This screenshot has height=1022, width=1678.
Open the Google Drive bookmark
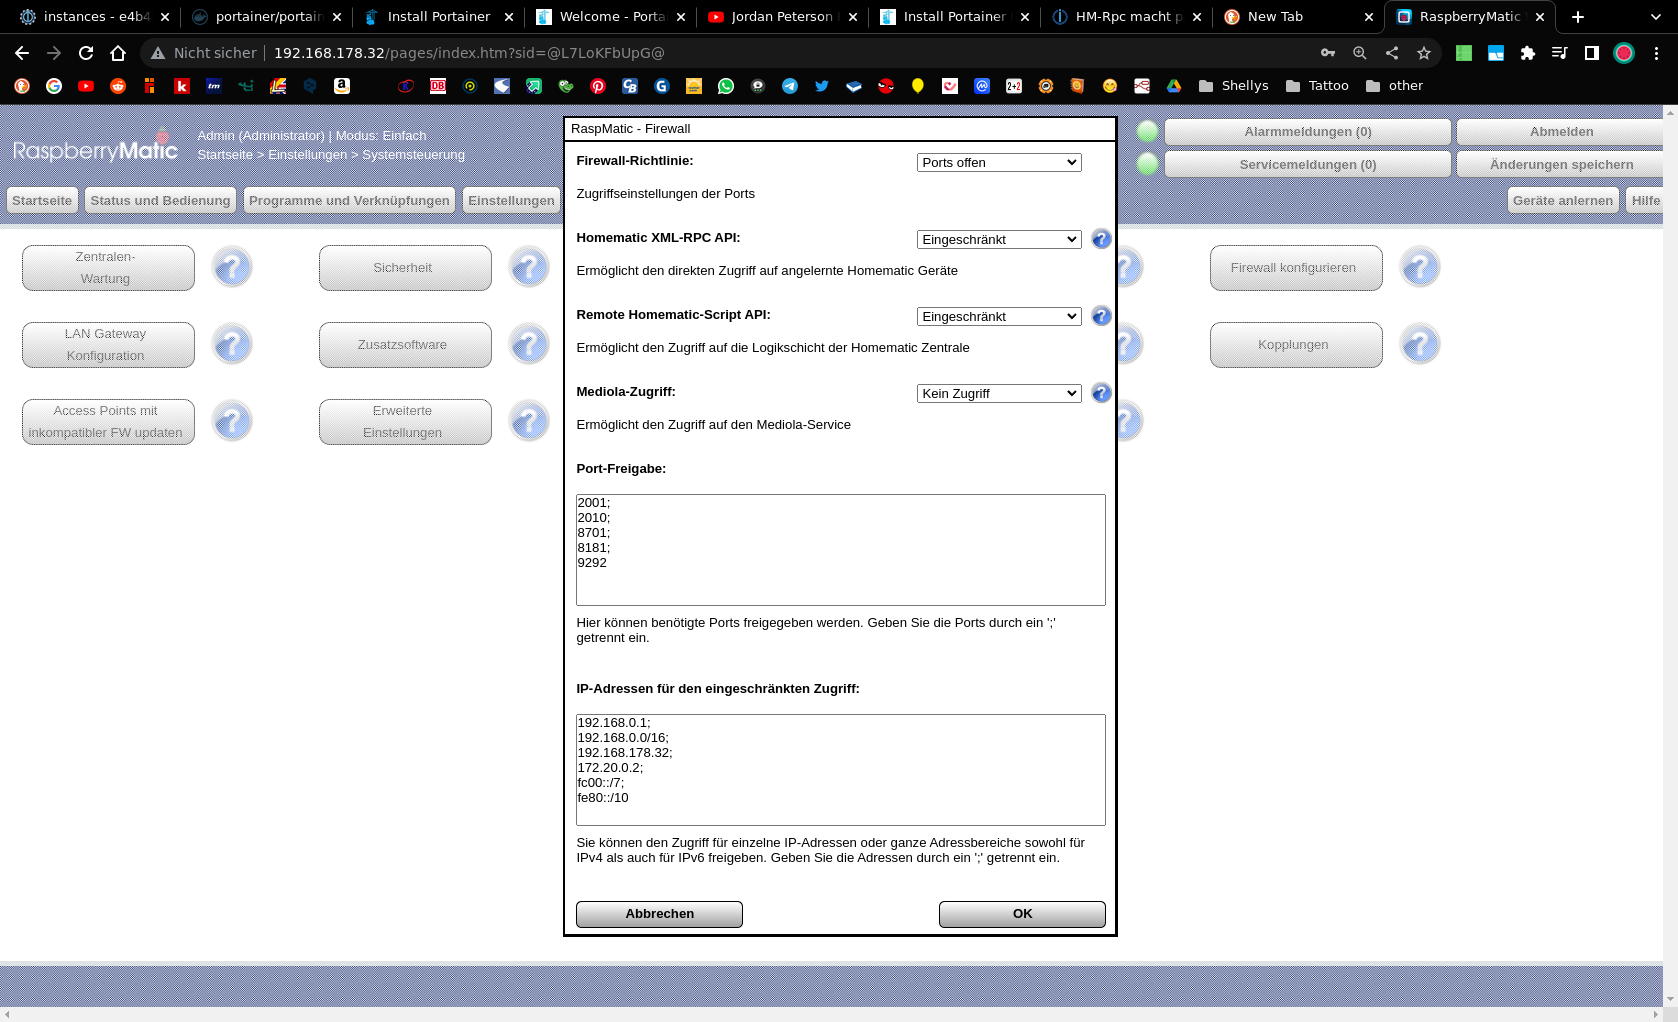tap(1174, 86)
